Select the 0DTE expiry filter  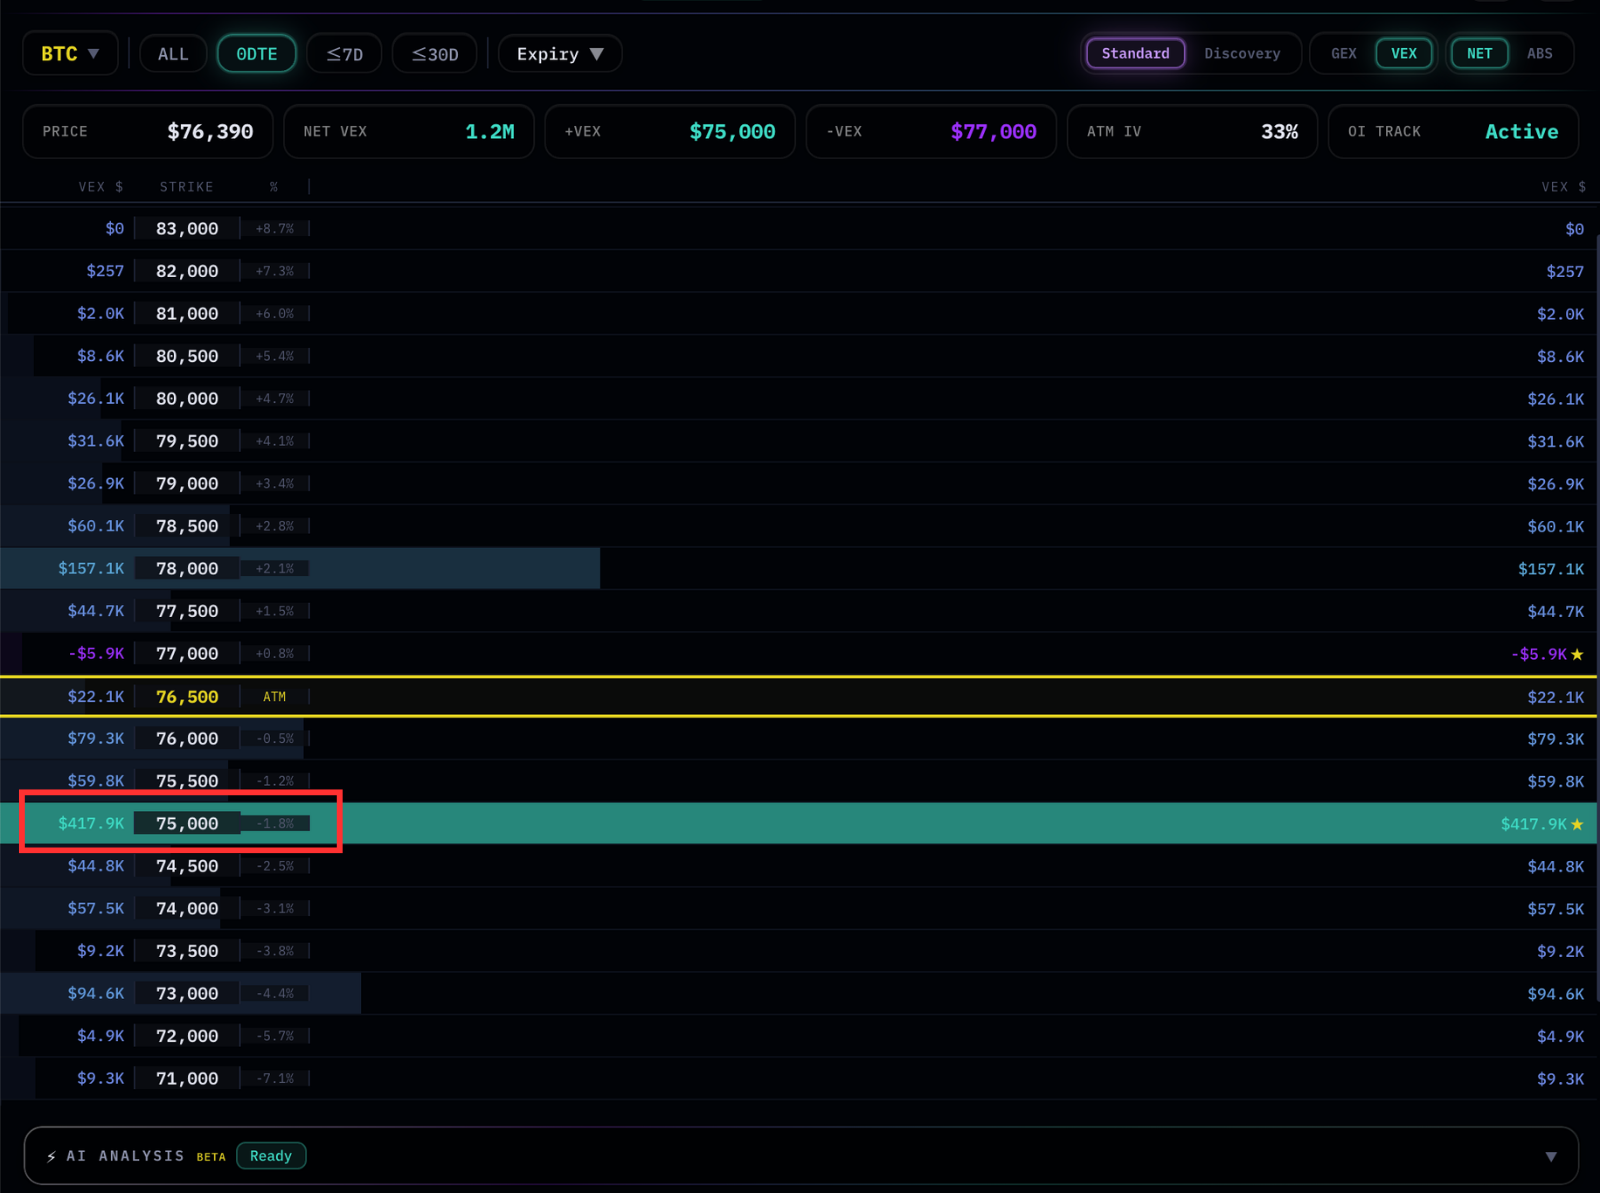coord(257,54)
